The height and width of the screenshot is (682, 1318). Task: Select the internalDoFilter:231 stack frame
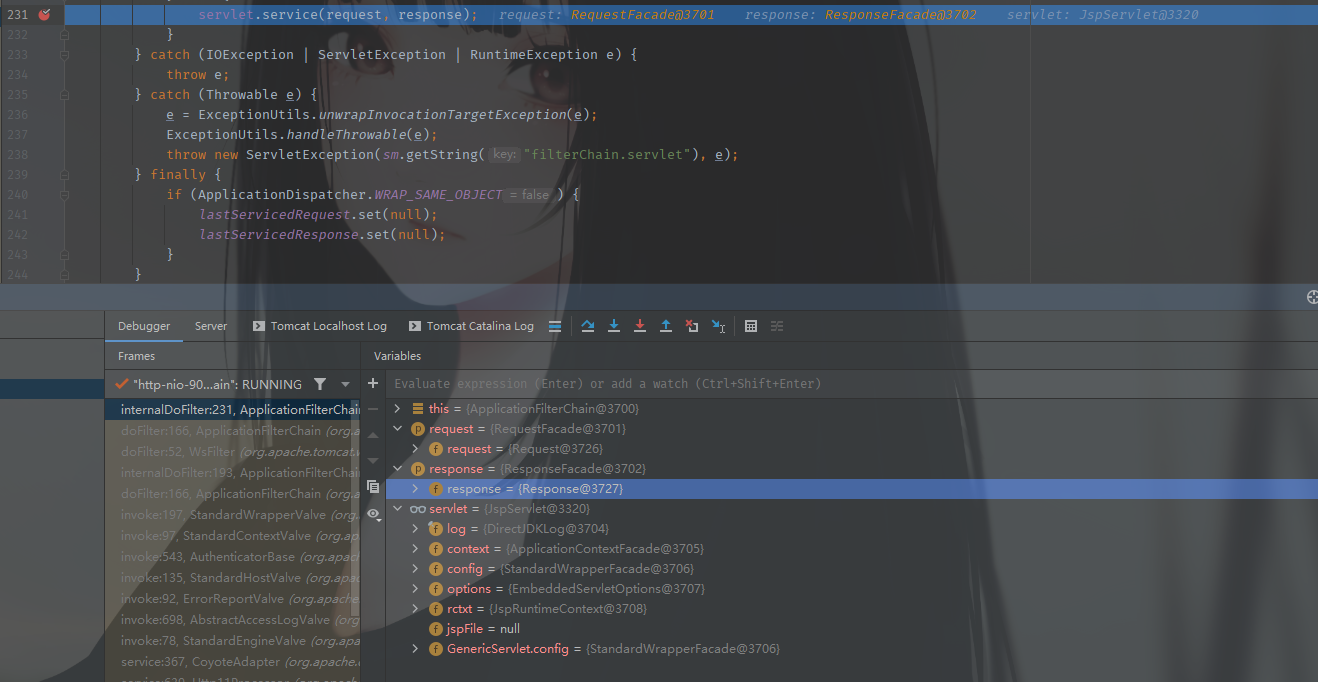click(x=232, y=409)
